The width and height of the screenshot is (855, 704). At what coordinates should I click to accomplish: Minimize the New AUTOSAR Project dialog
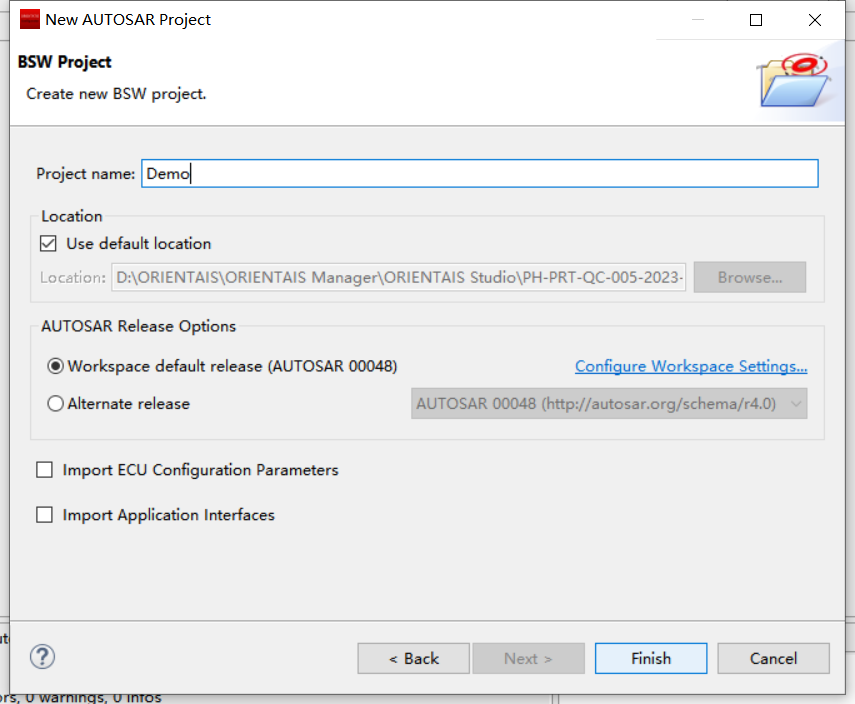pos(700,20)
